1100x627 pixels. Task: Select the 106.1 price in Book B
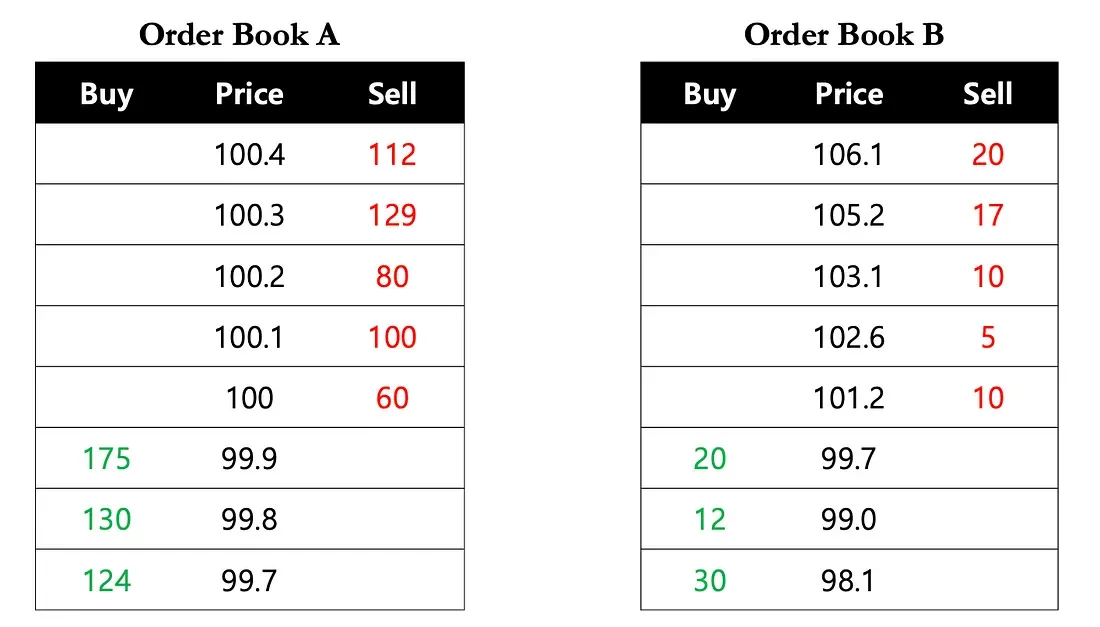pyautogui.click(x=849, y=154)
